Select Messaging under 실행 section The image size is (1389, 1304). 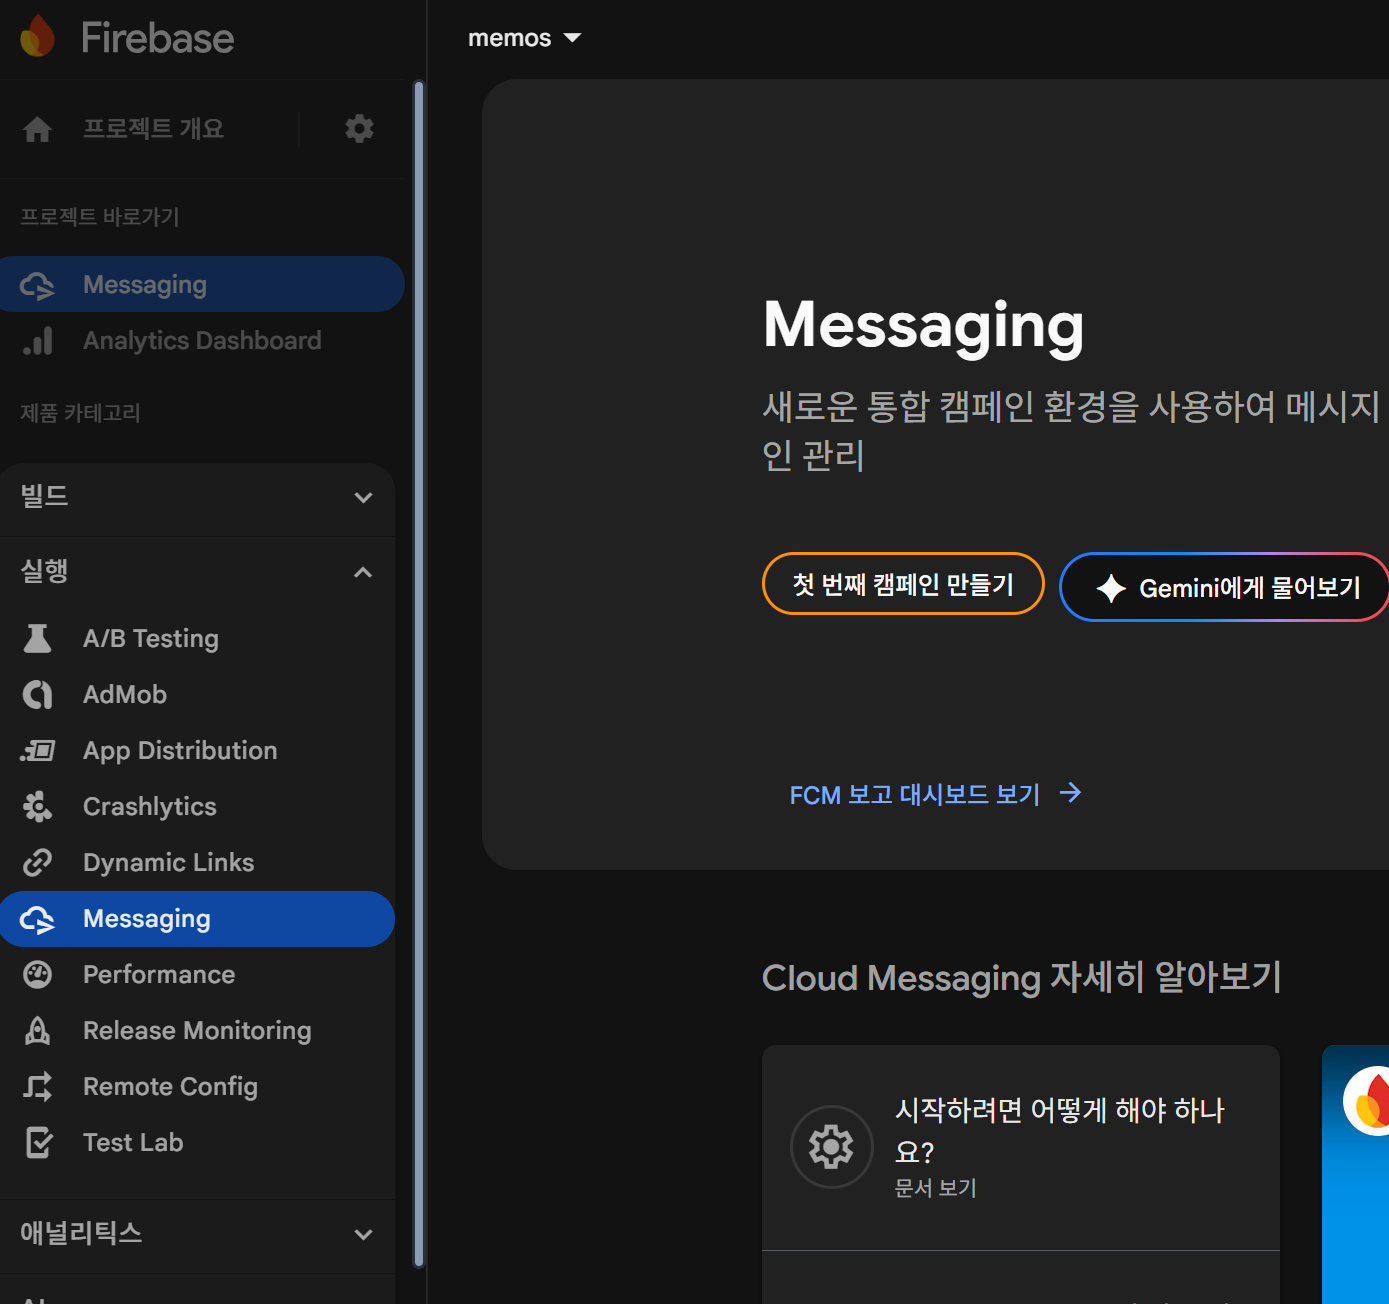pyautogui.click(x=197, y=919)
